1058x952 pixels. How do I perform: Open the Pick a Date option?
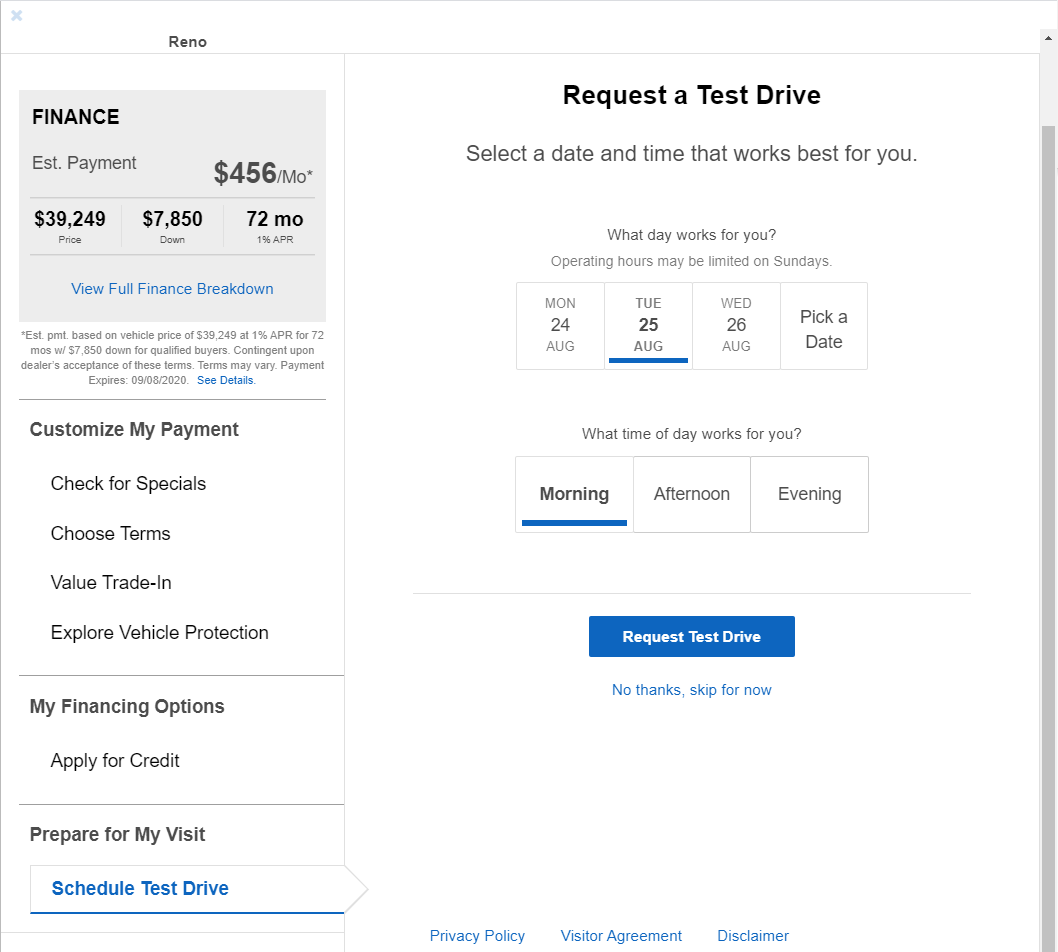pos(824,325)
